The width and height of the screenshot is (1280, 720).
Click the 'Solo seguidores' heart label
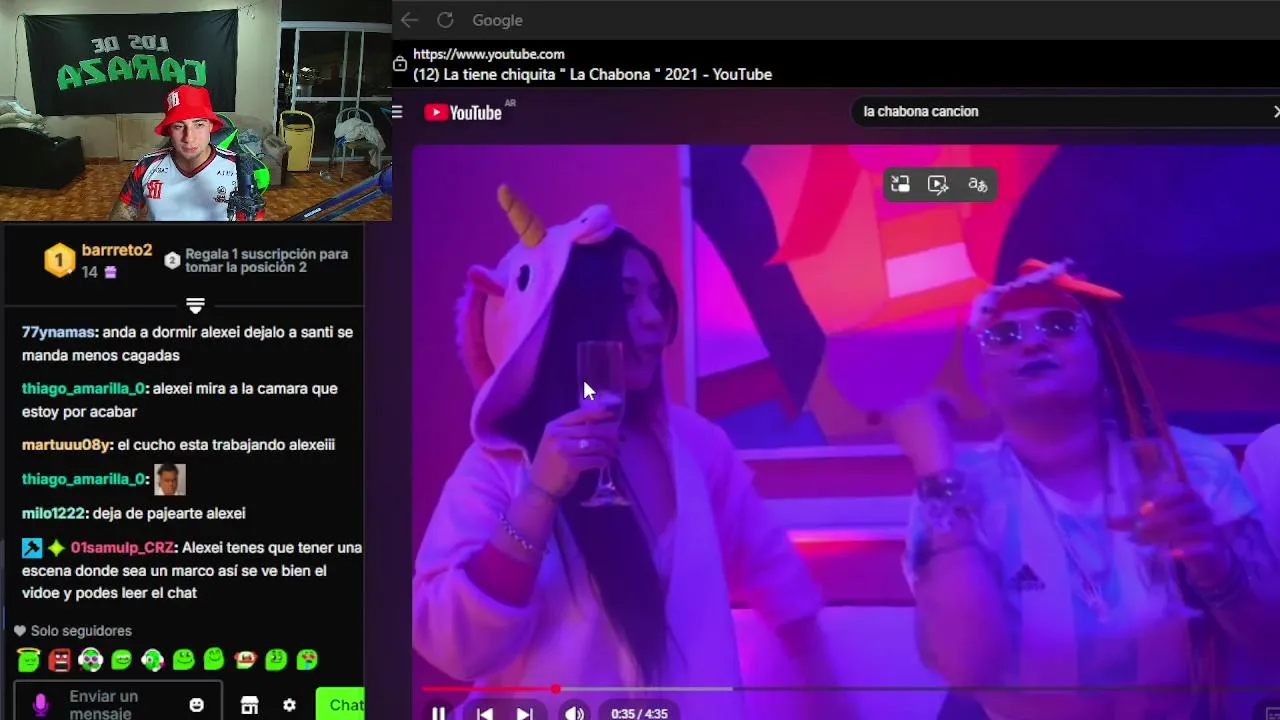coord(72,631)
